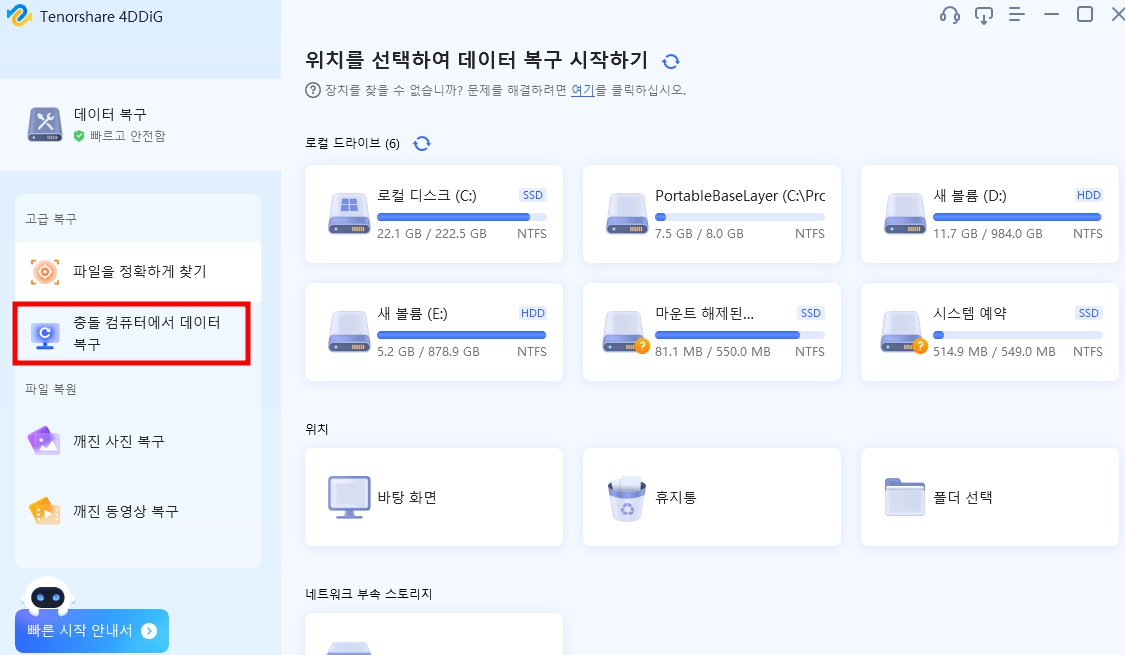The image size is (1125, 655).
Task: Select 새 볼륨 (D:) drive card
Action: tap(990, 214)
